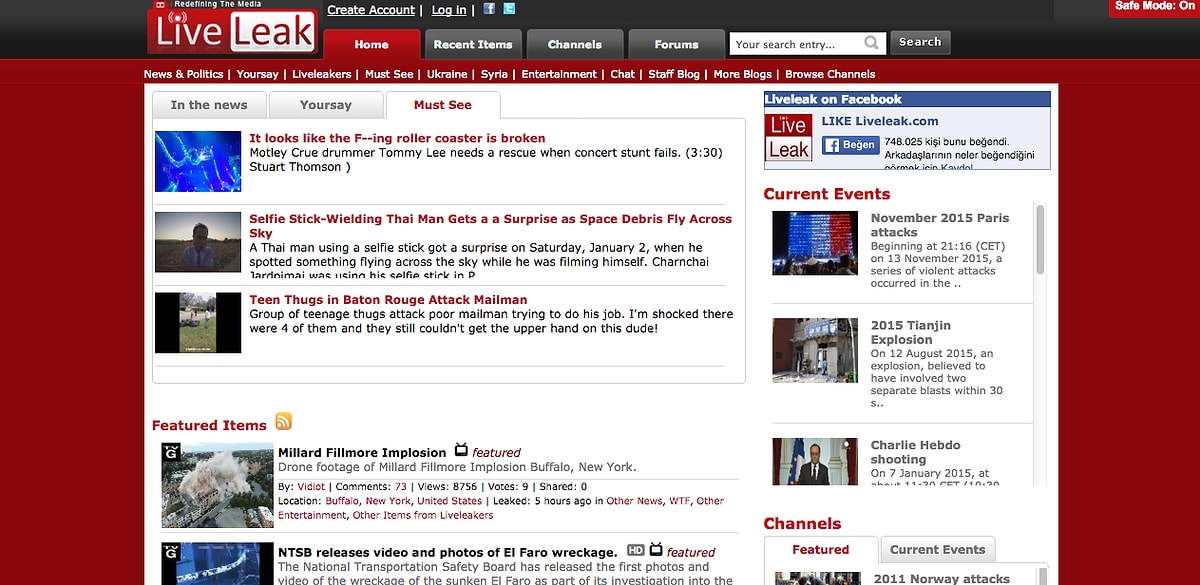Open Millard Fillmore Implosion title
Image resolution: width=1200 pixels, height=585 pixels.
[x=362, y=452]
